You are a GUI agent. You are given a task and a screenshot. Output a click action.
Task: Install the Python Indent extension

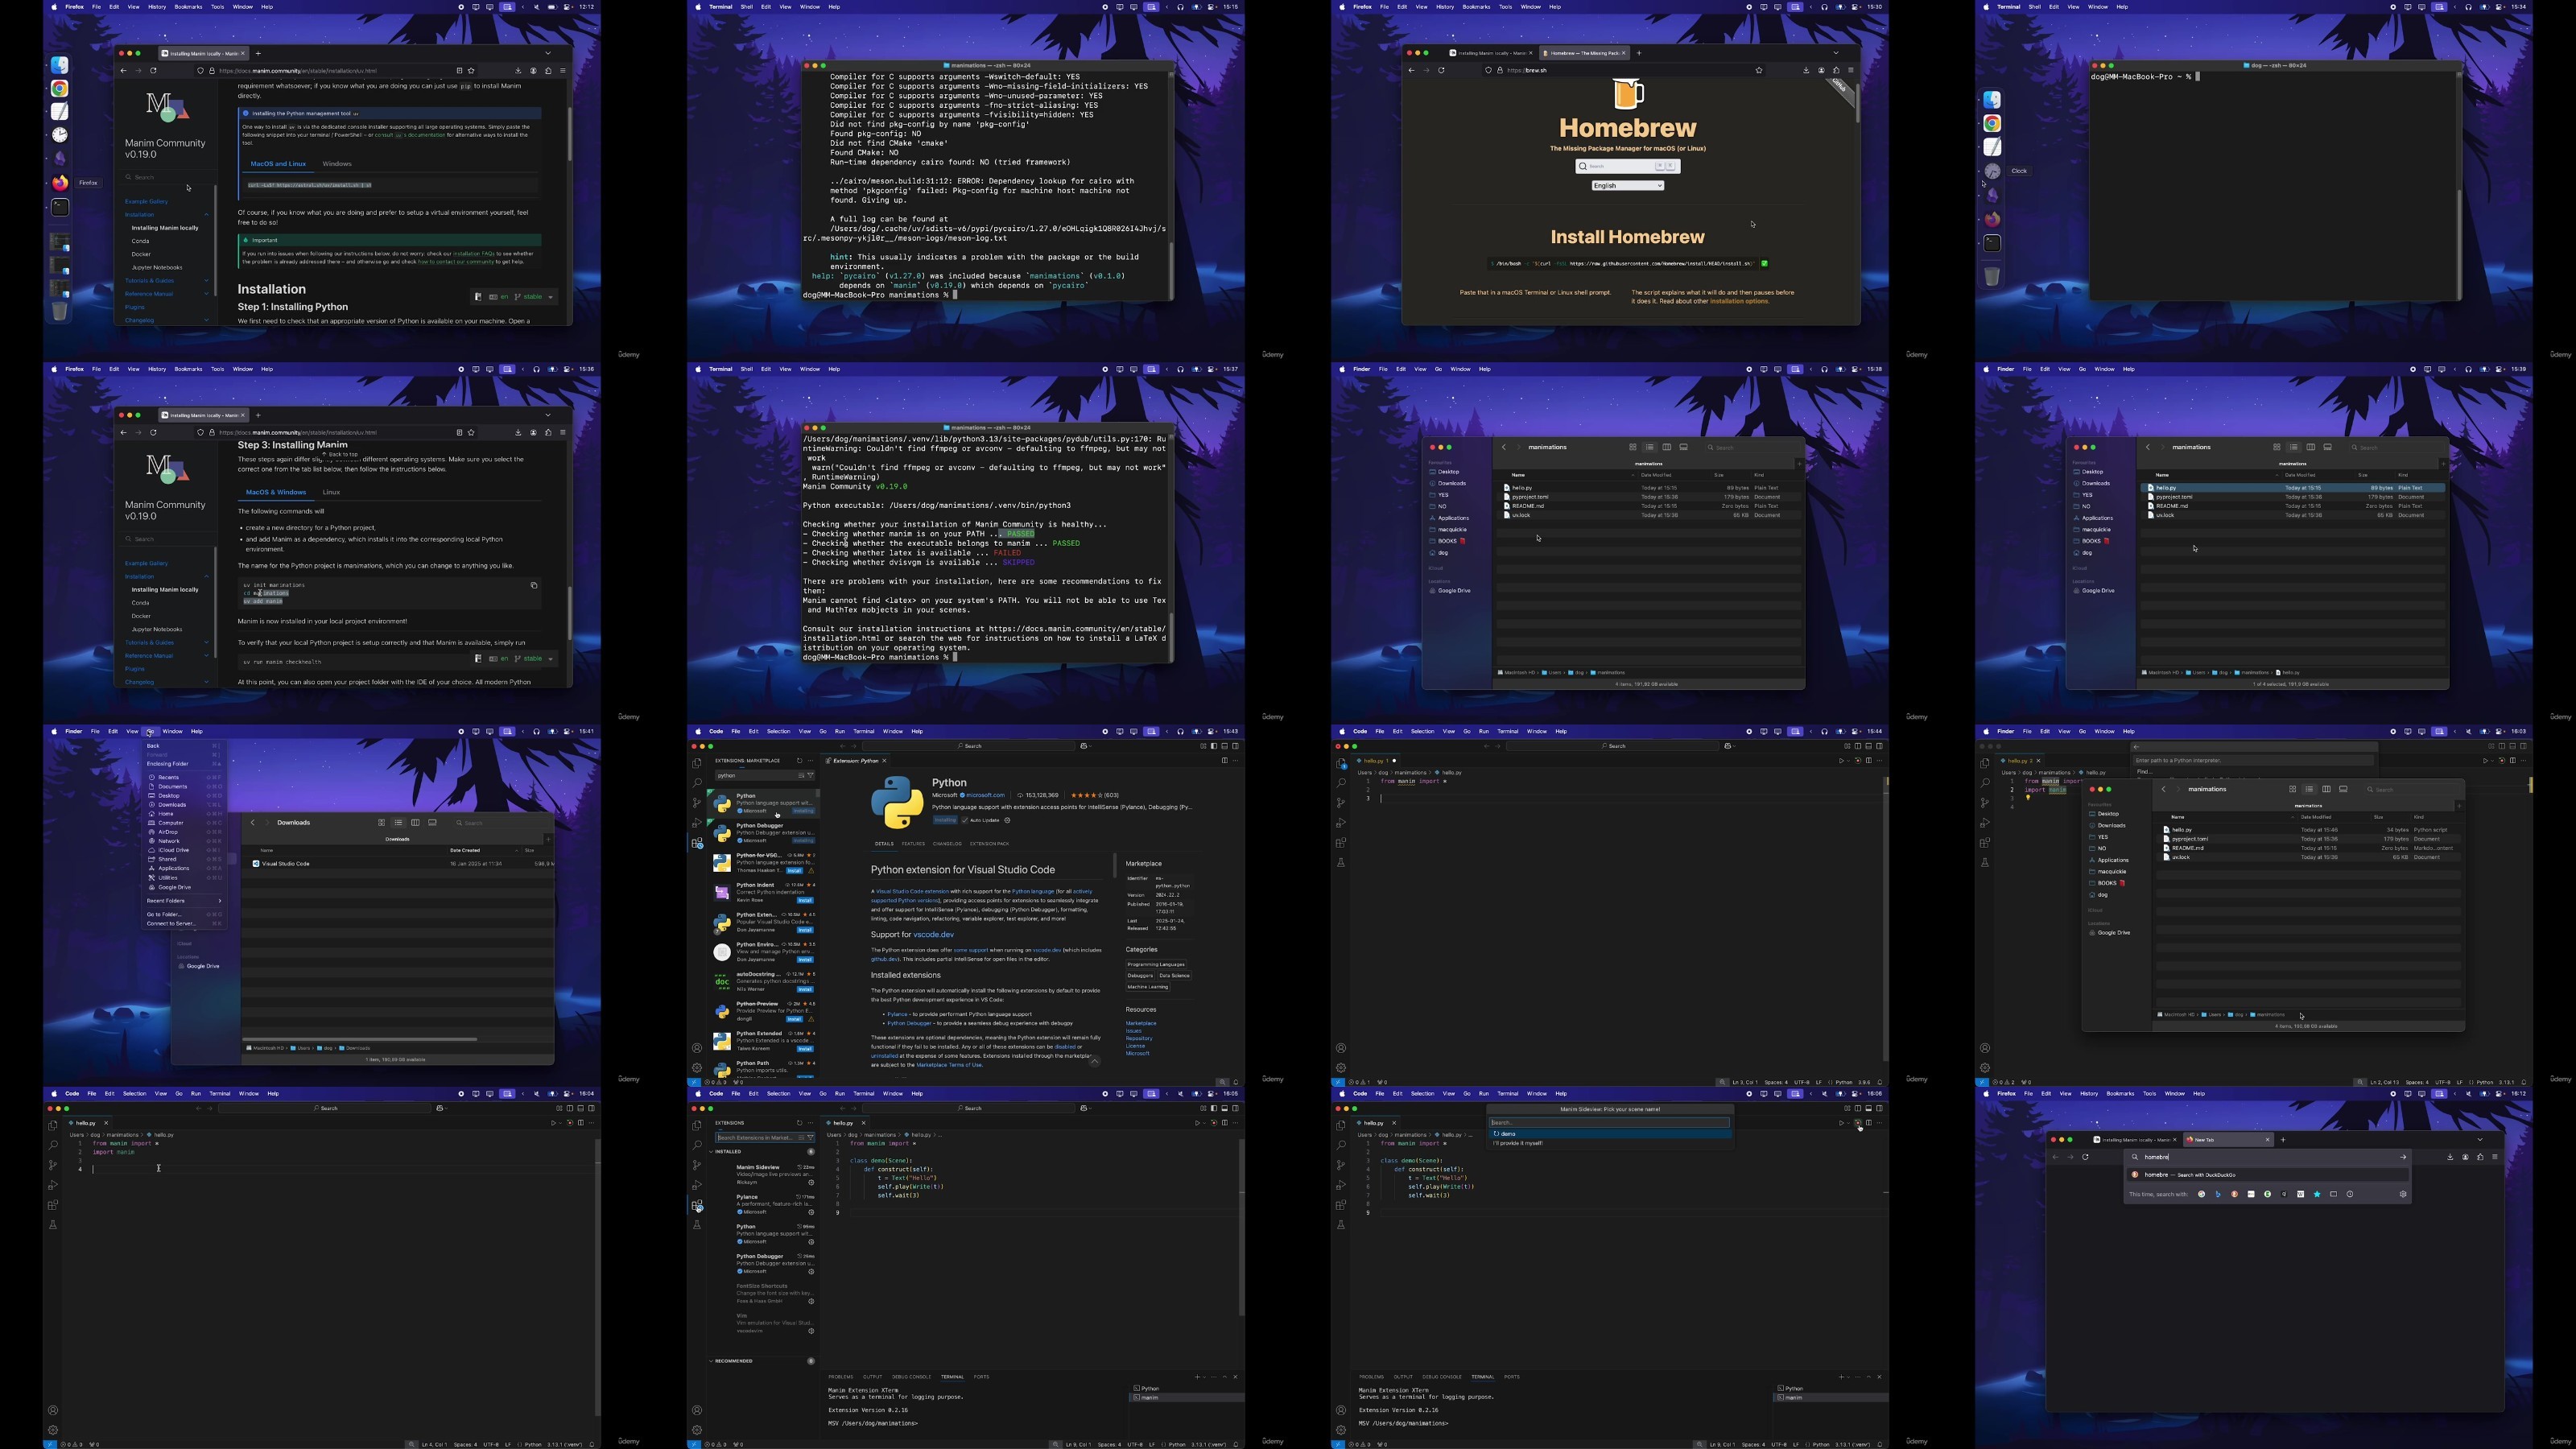(804, 900)
